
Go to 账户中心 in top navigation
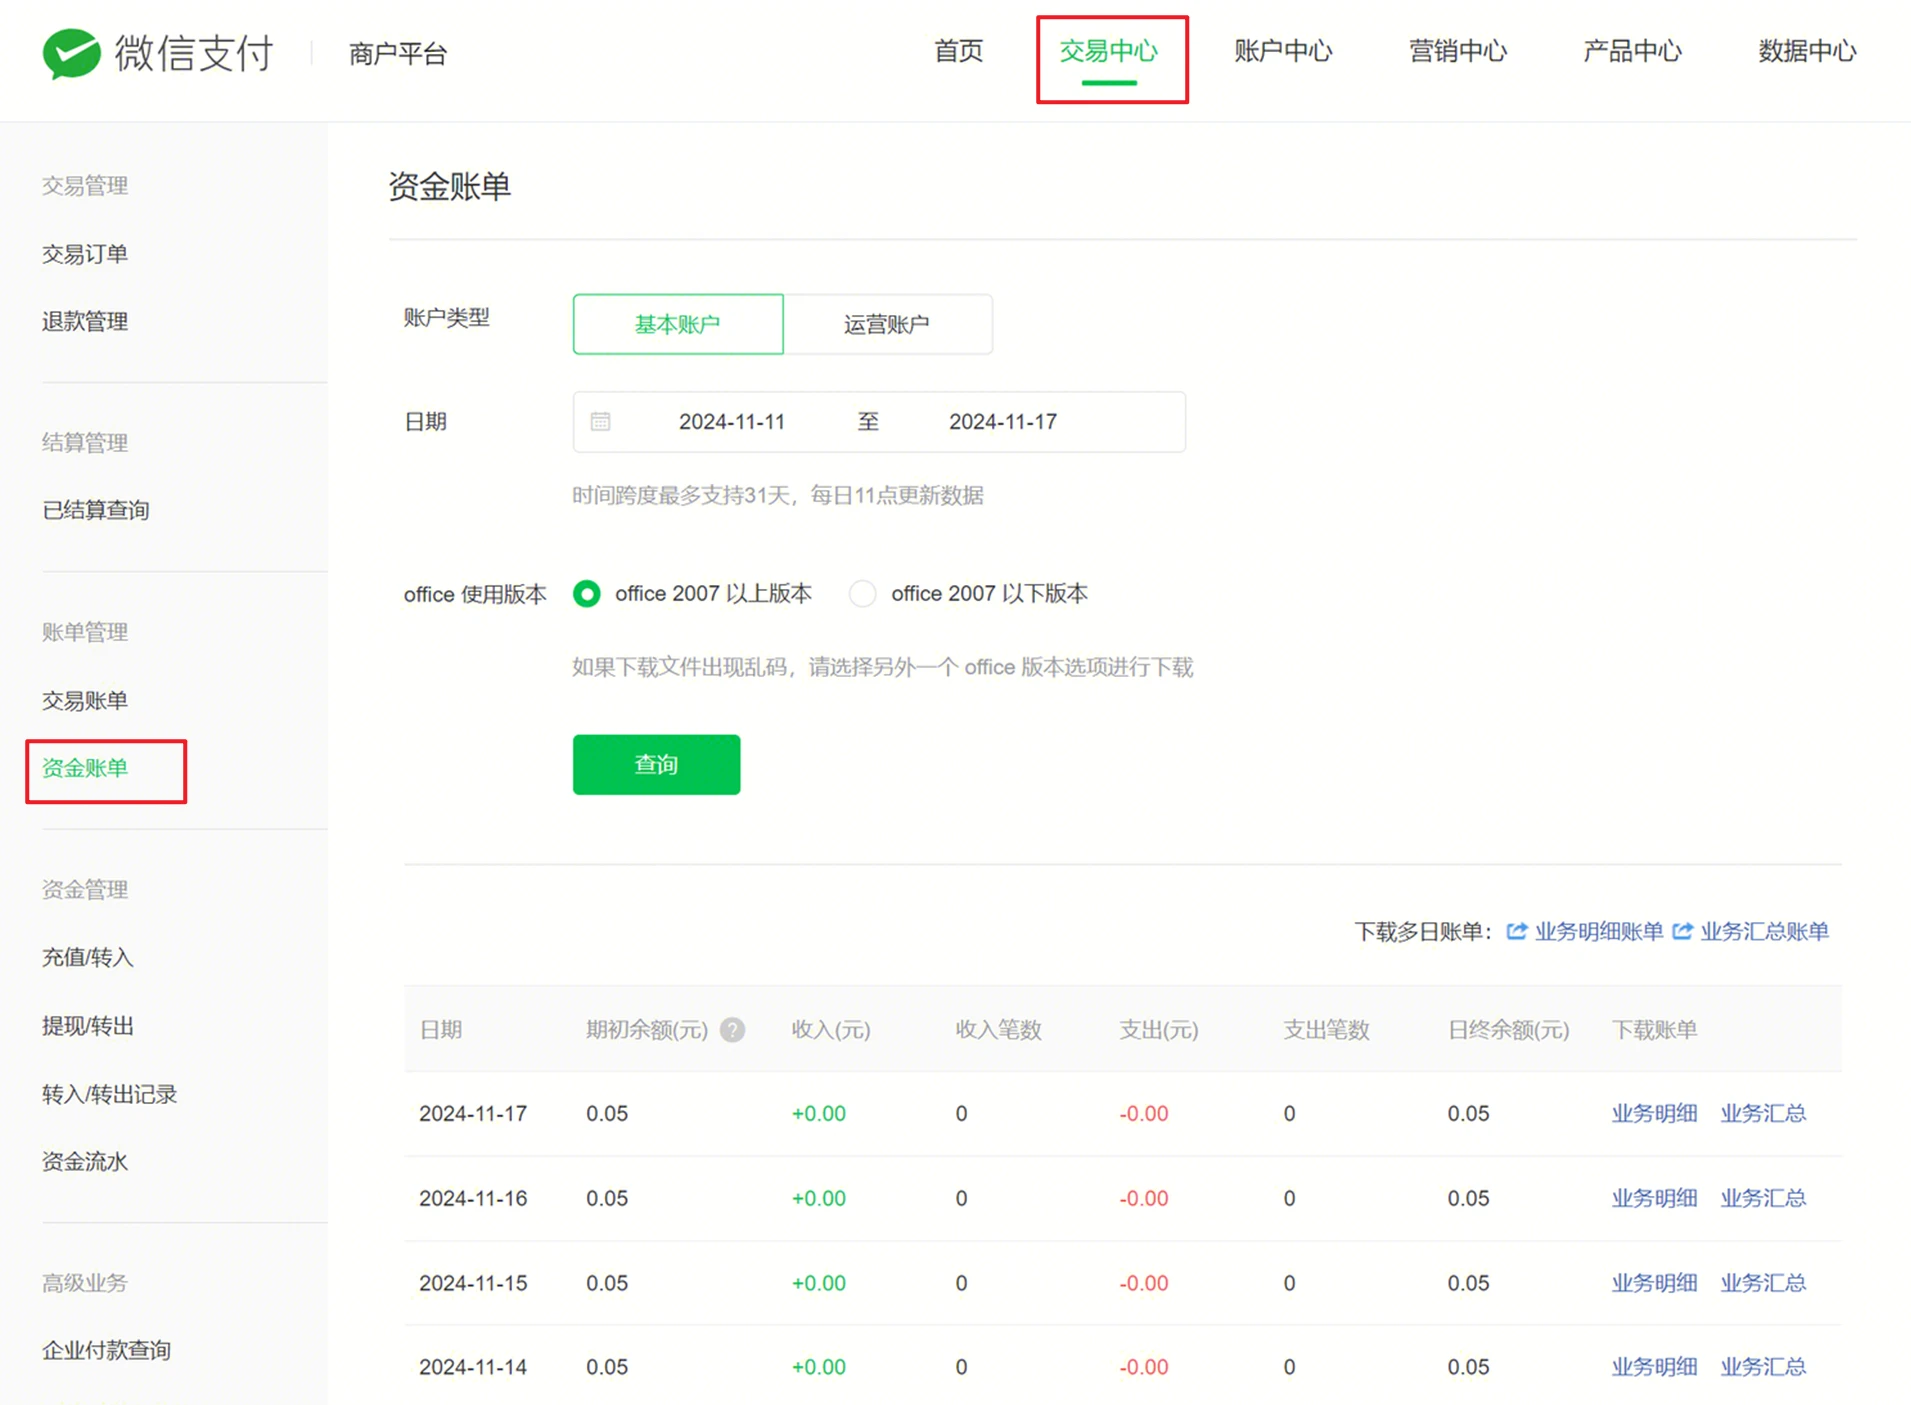pos(1283,51)
